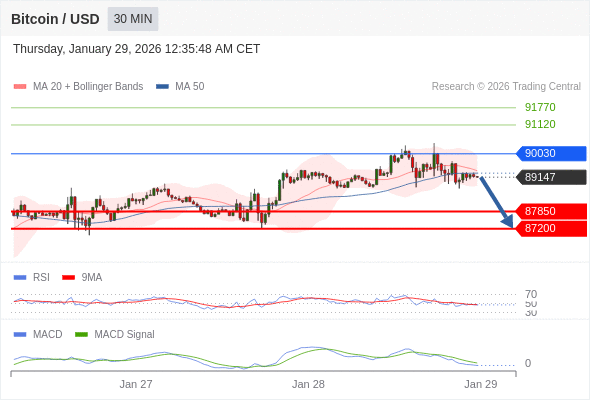Image resolution: width=590 pixels, height=400 pixels.
Task: Click the MACD Signal legend label
Action: pyautogui.click(x=125, y=335)
